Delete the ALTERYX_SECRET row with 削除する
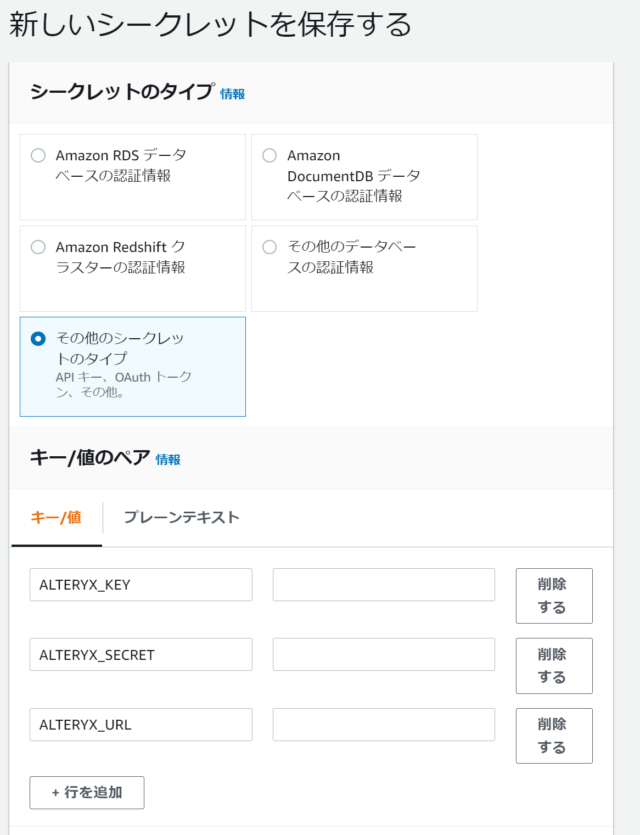This screenshot has width=640, height=835. pyautogui.click(x=554, y=666)
